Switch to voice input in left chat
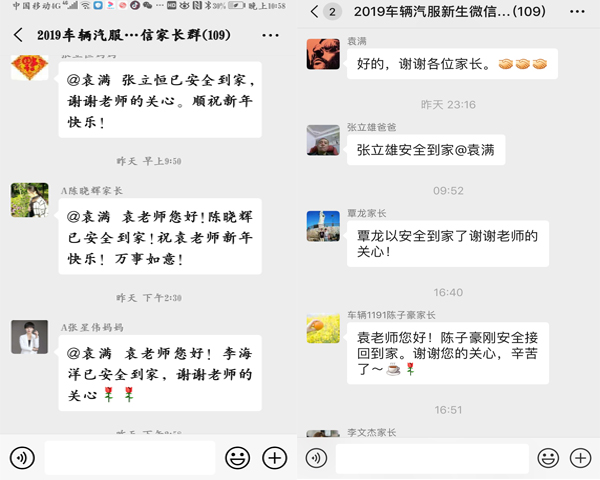 click(x=22, y=457)
